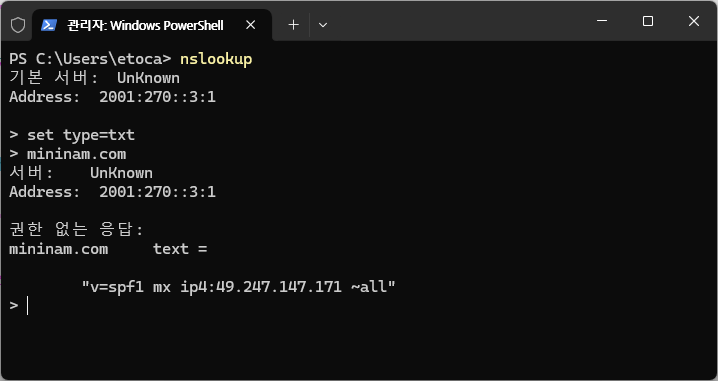
Task: Expand the new tab profile dropdown chevron
Action: click(323, 25)
